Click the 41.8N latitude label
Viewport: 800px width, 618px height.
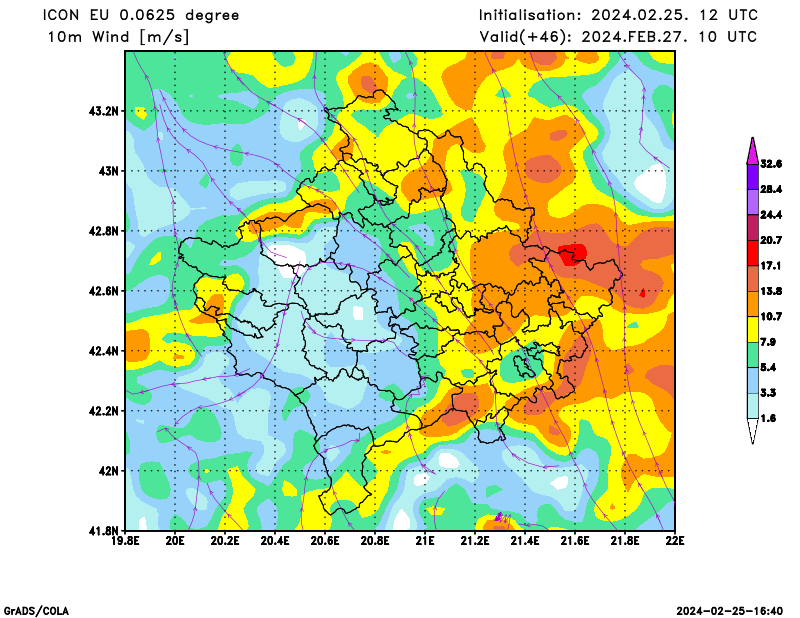tap(104, 531)
